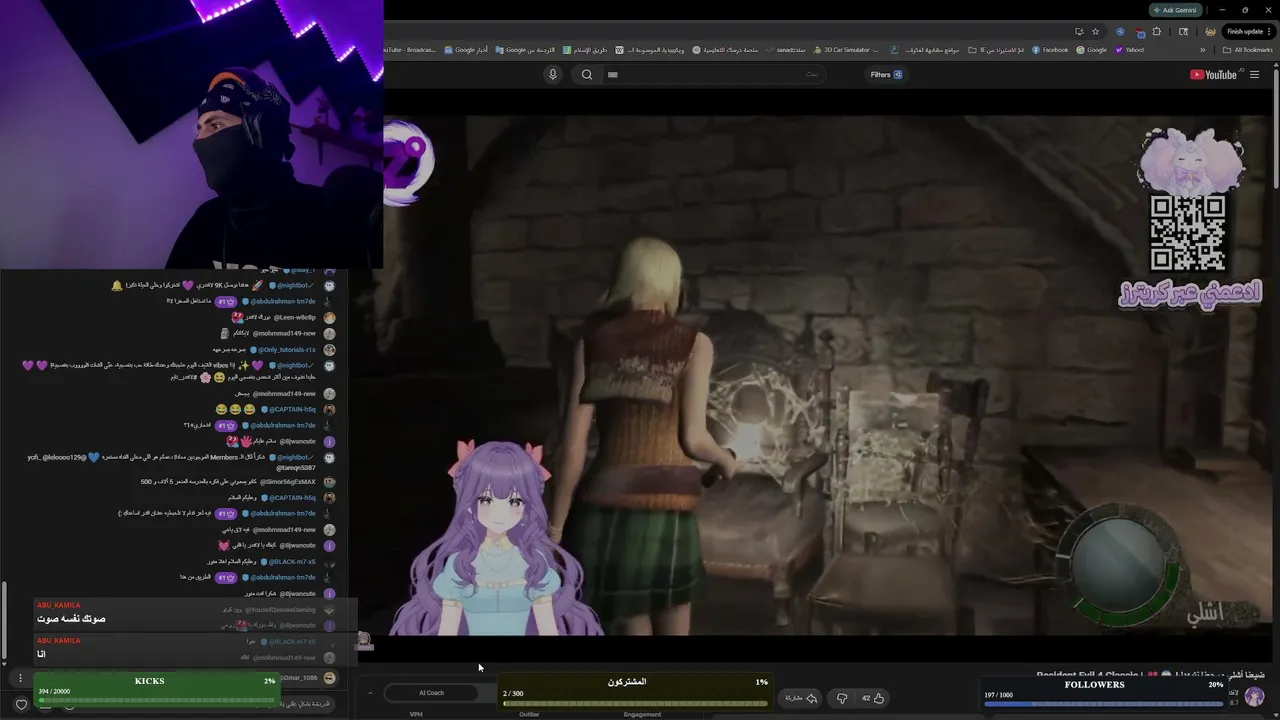Open the chat three-dot options menu
Screen dimensions: 1280x720
(x=20, y=678)
